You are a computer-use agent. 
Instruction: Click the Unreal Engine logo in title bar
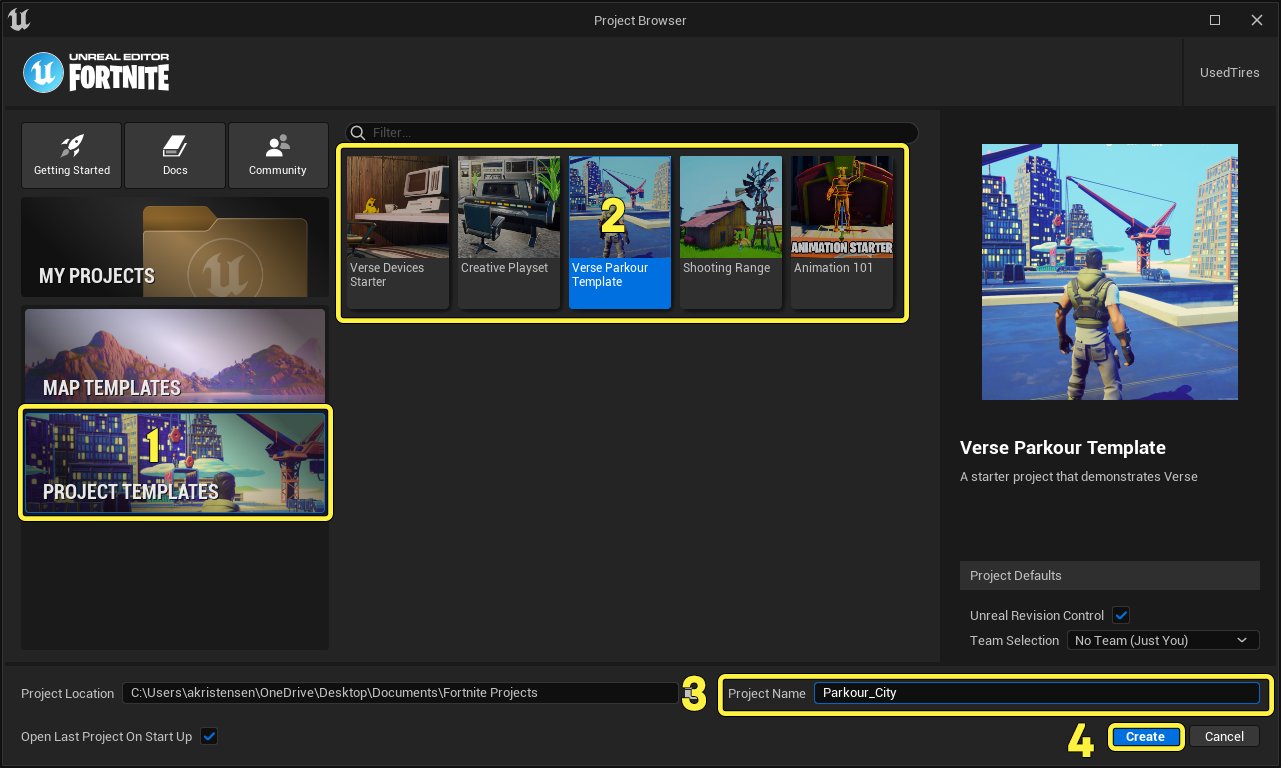coord(18,19)
